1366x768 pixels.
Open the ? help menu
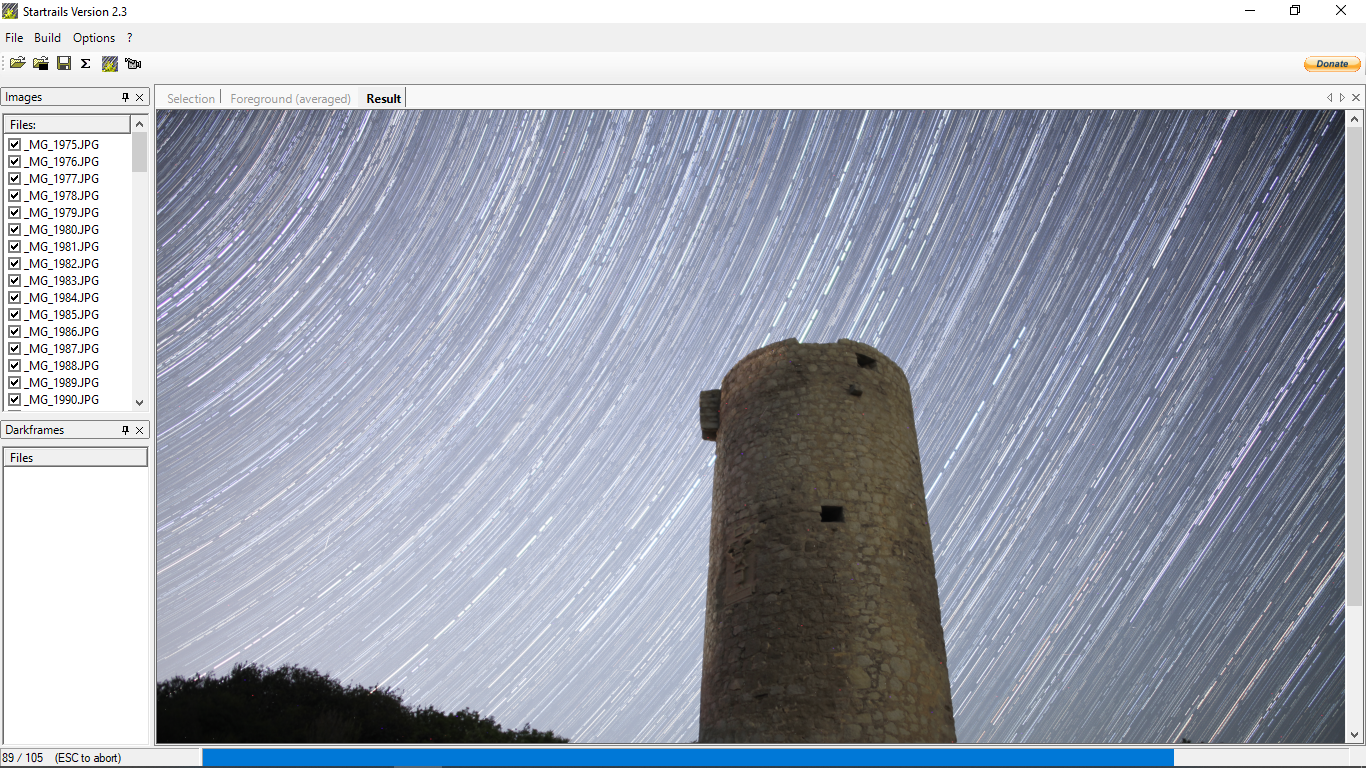click(129, 38)
